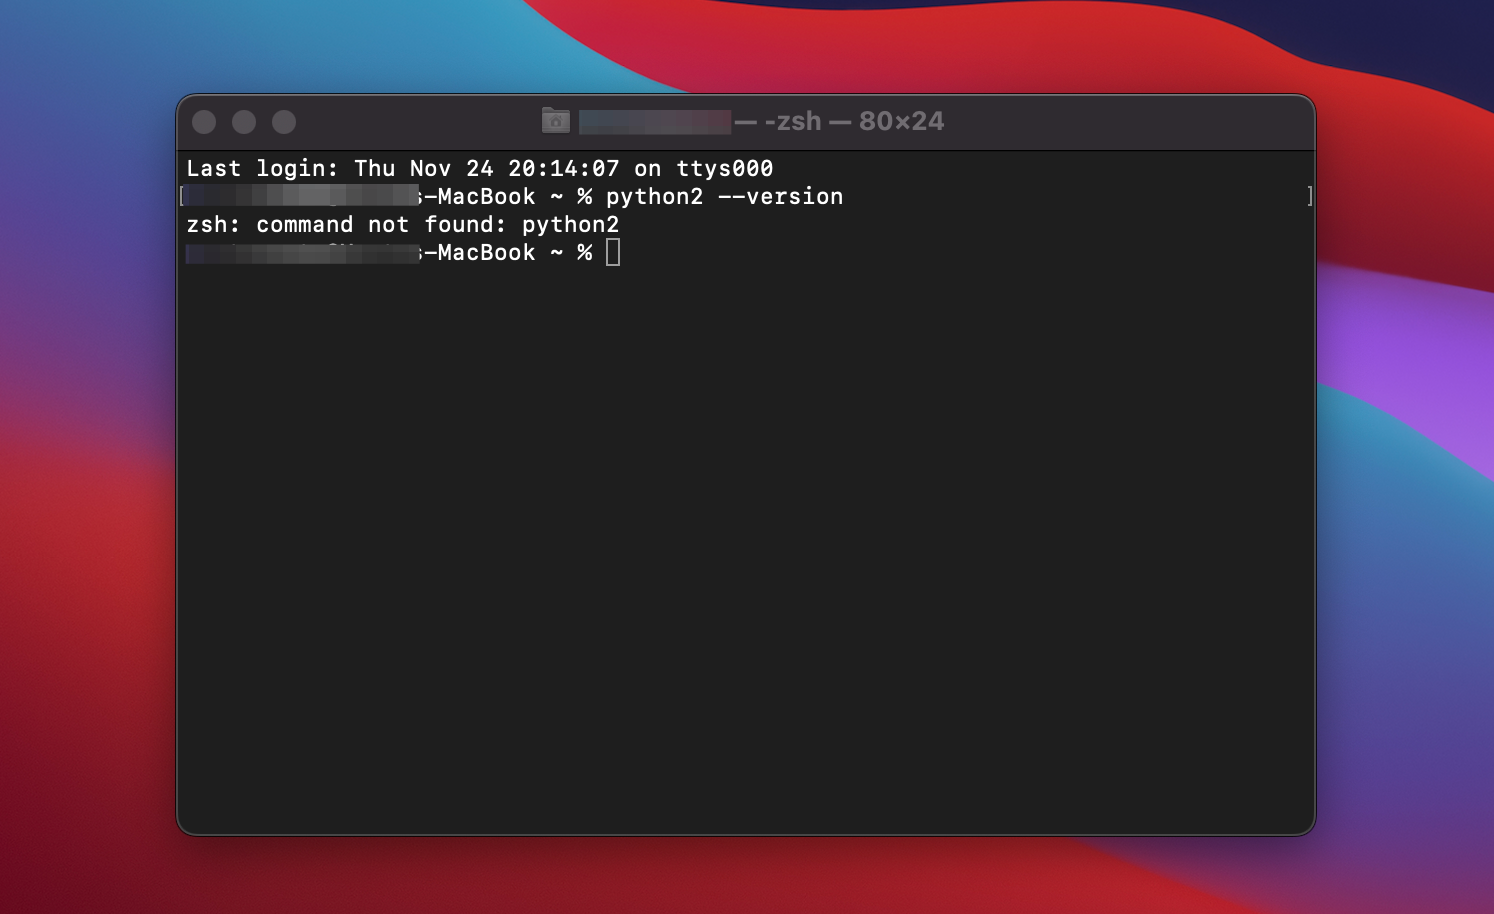Click the "80×24" size in title bar
This screenshot has width=1494, height=914.
coord(901,121)
